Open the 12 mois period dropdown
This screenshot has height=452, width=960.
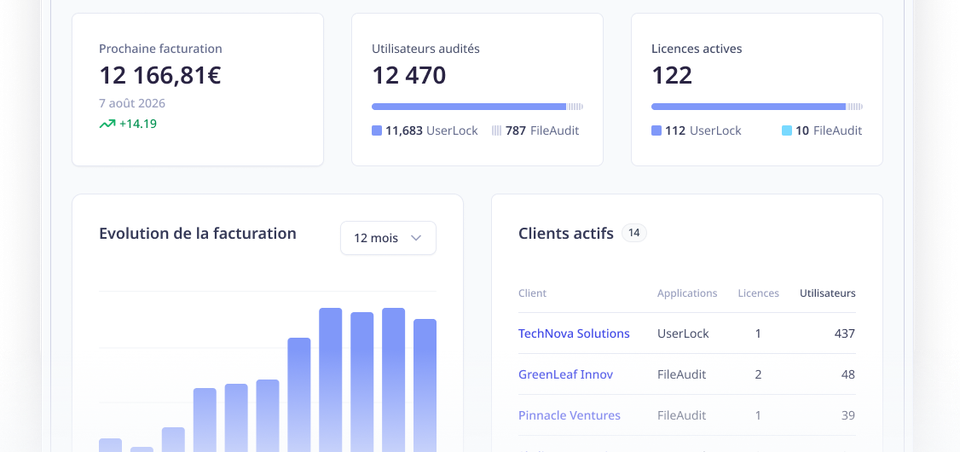[388, 238]
